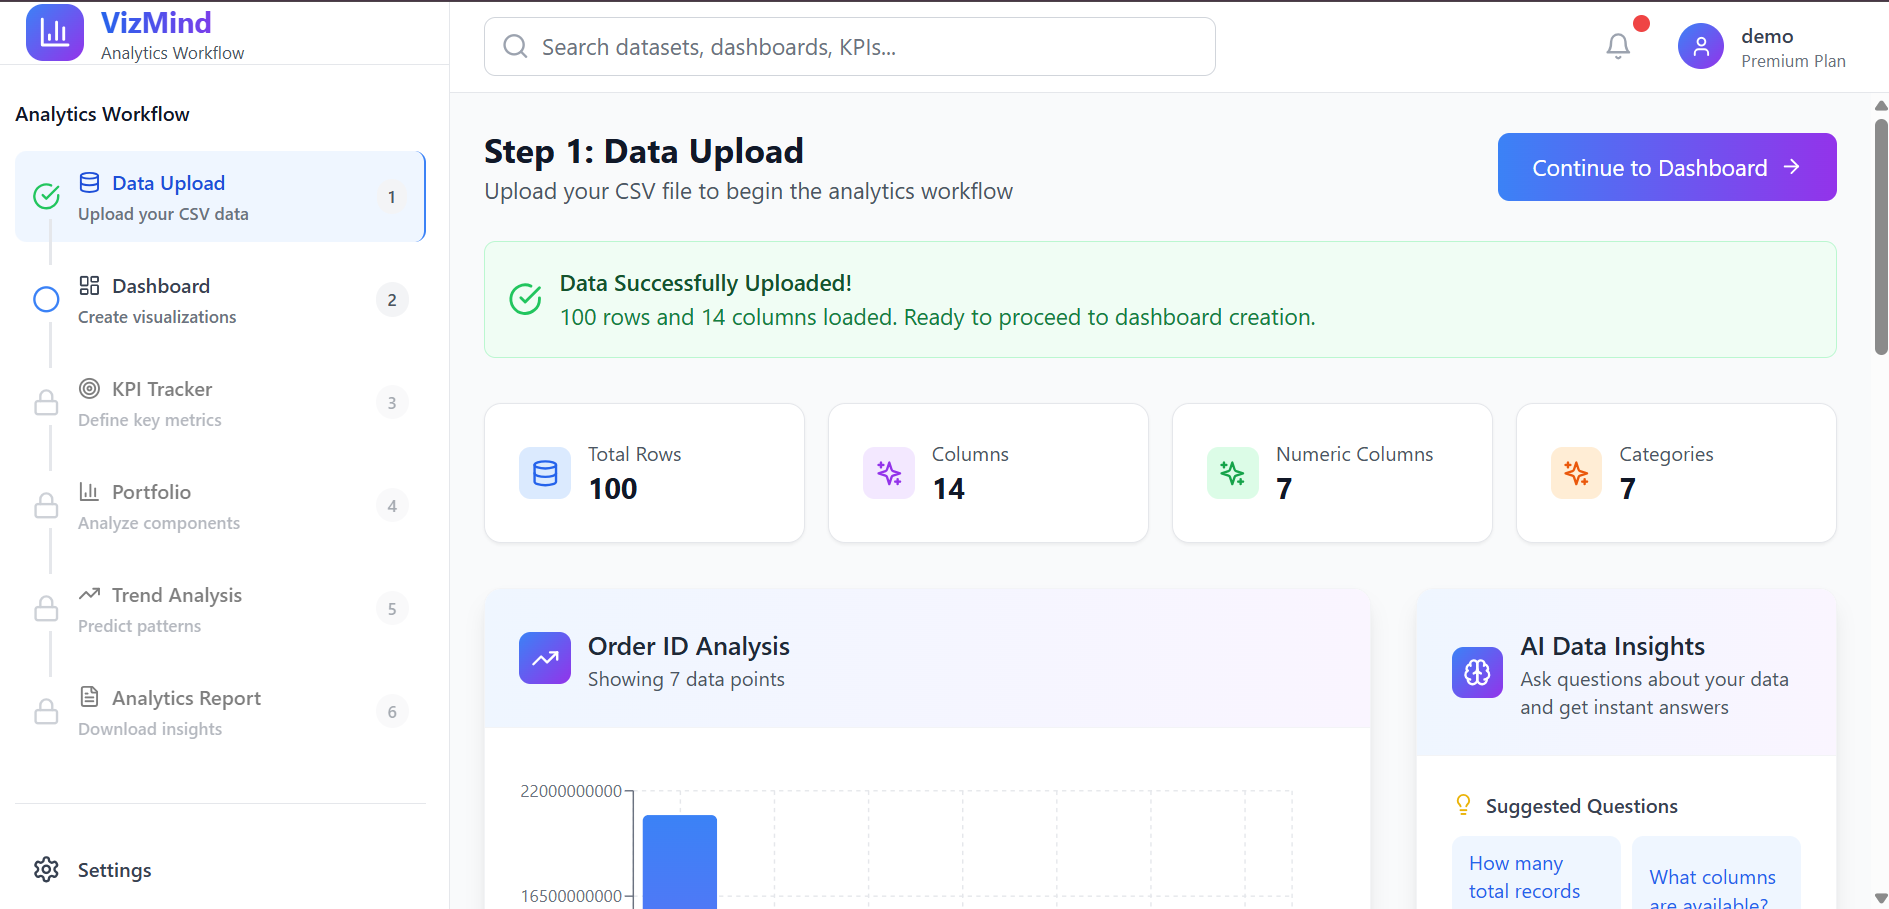Click the "Data Successfully Uploaded!" heading
Viewport: 1889px width, 909px height.
pos(706,283)
